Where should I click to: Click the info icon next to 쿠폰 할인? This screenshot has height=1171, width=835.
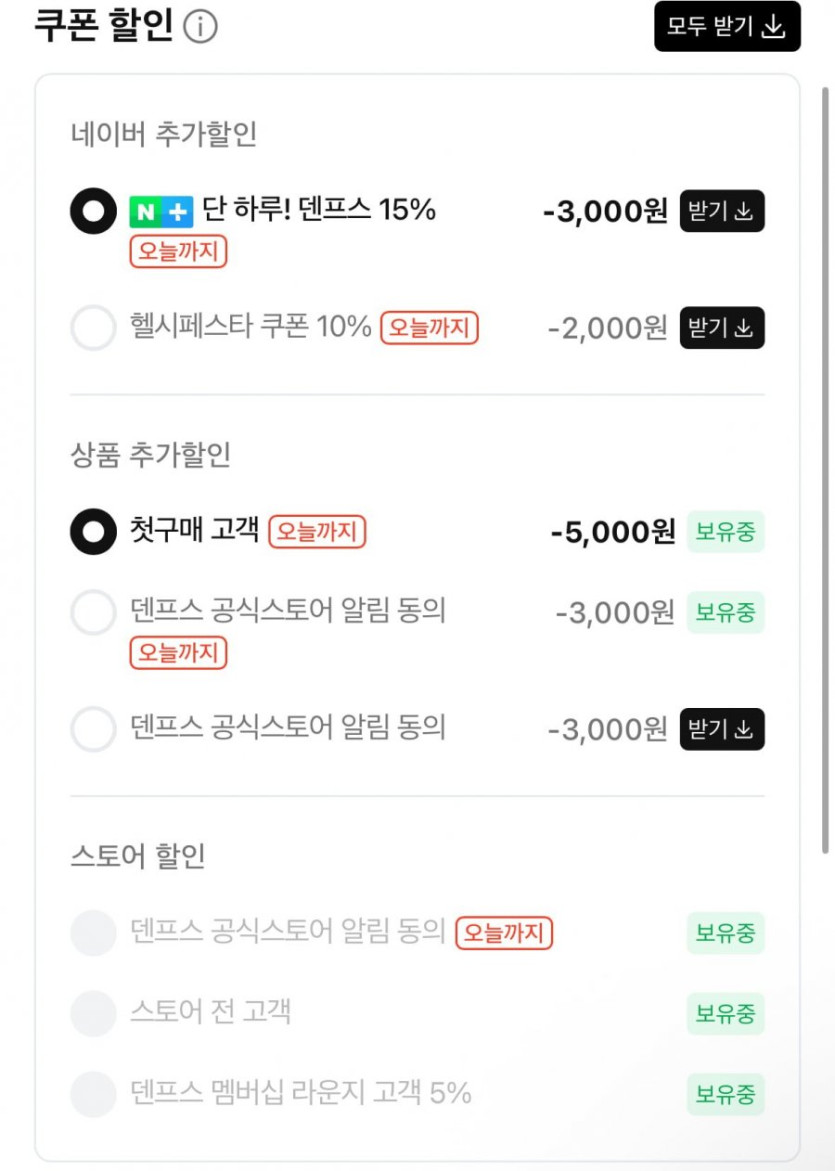coord(200,27)
